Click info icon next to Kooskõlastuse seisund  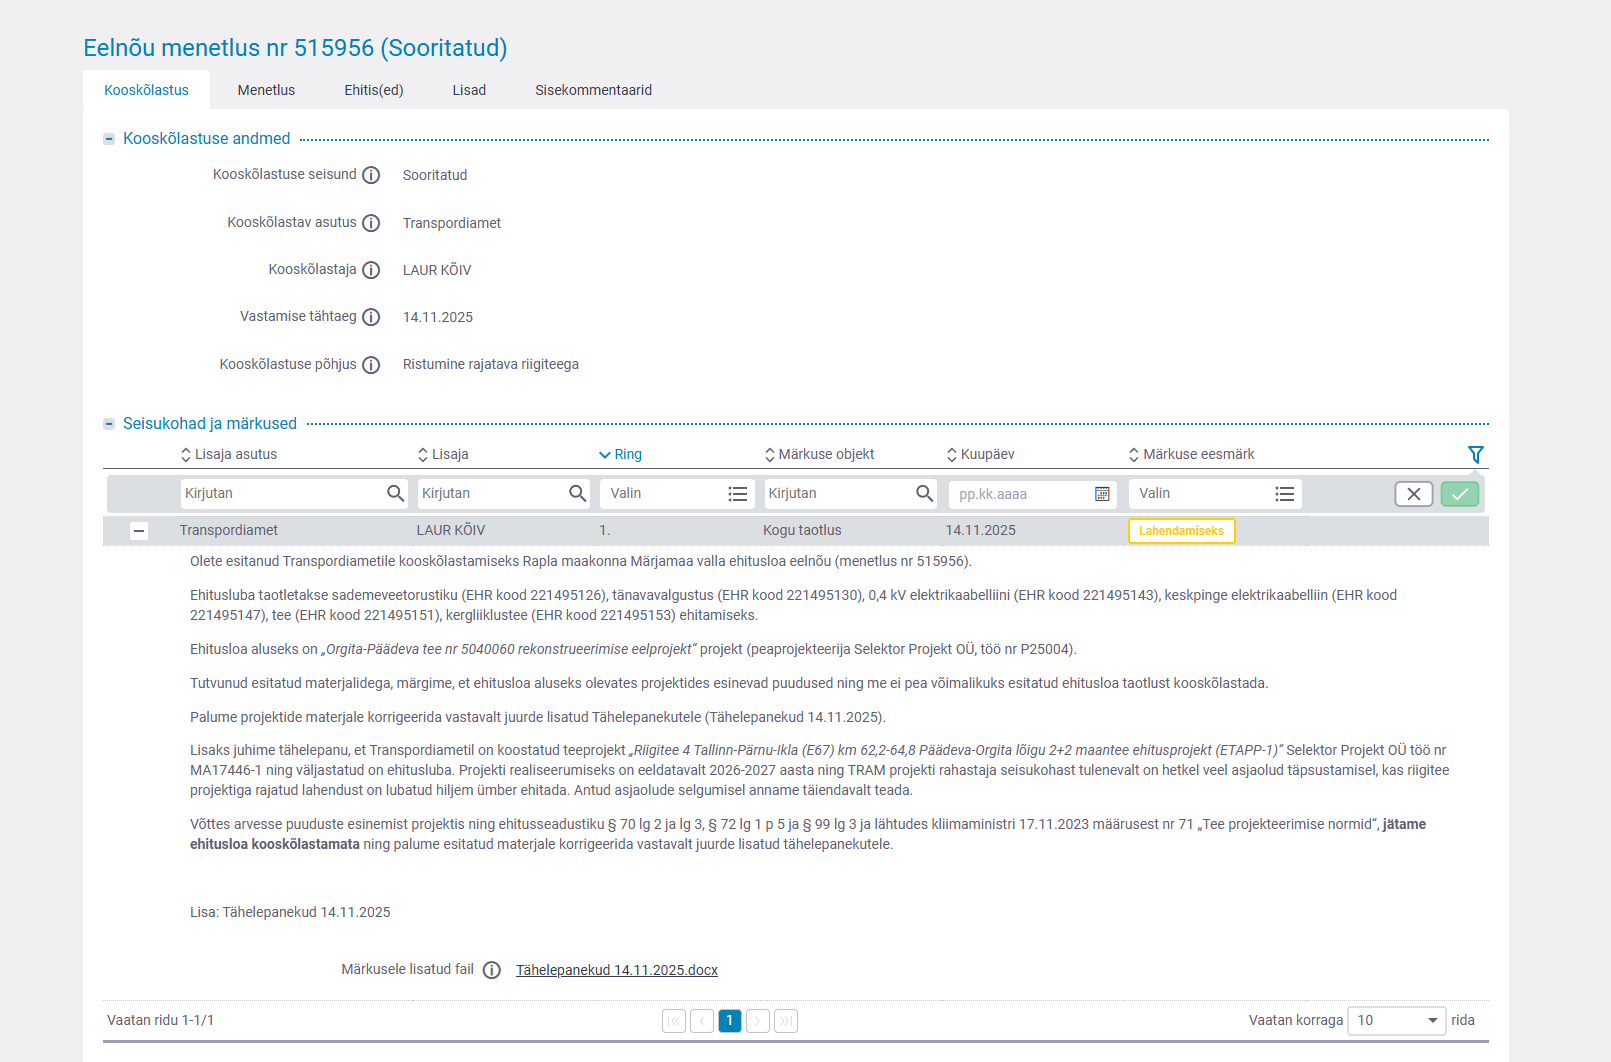(x=371, y=175)
